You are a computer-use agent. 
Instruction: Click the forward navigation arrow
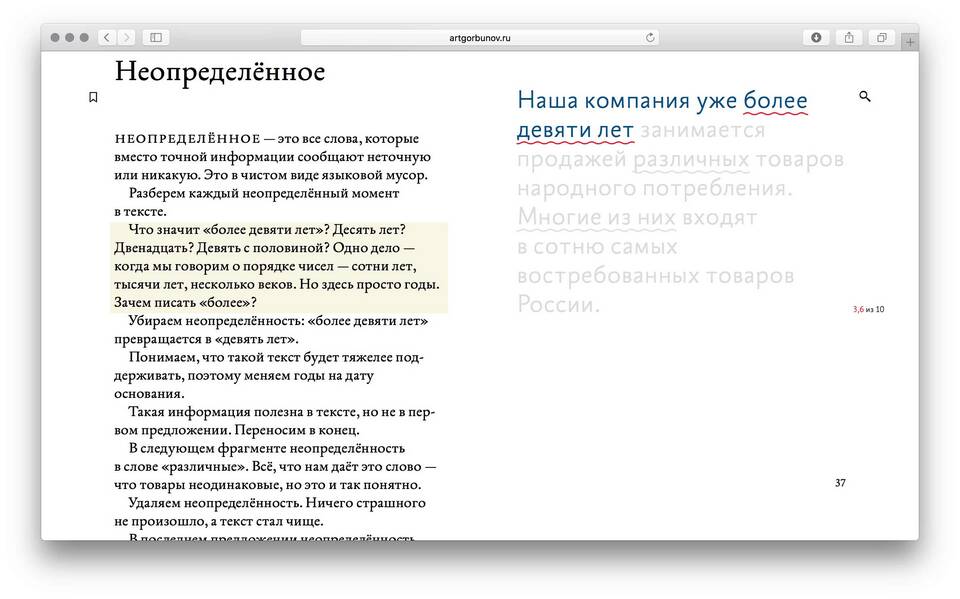[x=127, y=37]
